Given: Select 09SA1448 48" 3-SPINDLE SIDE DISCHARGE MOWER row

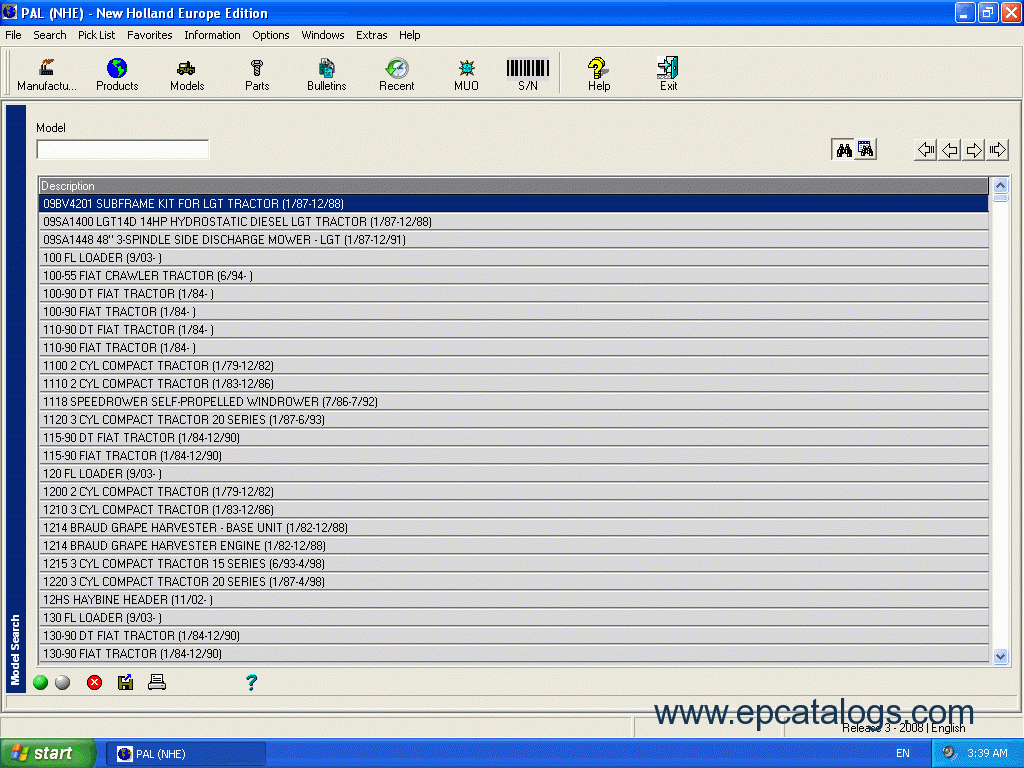Looking at the screenshot, I should [x=513, y=240].
